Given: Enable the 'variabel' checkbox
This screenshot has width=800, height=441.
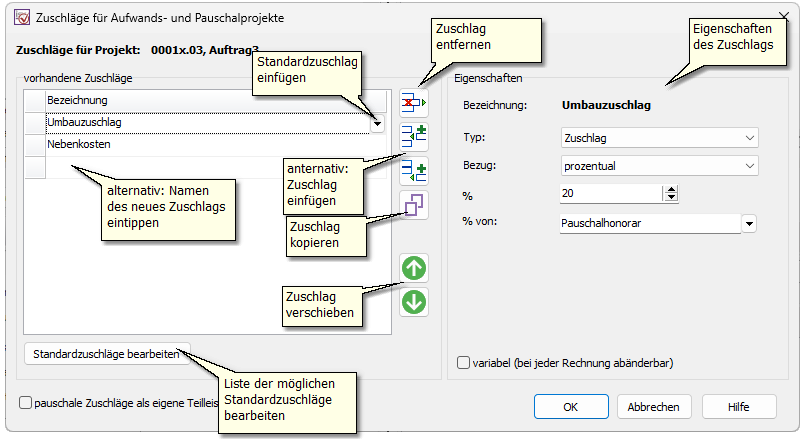Looking at the screenshot, I should [463, 363].
